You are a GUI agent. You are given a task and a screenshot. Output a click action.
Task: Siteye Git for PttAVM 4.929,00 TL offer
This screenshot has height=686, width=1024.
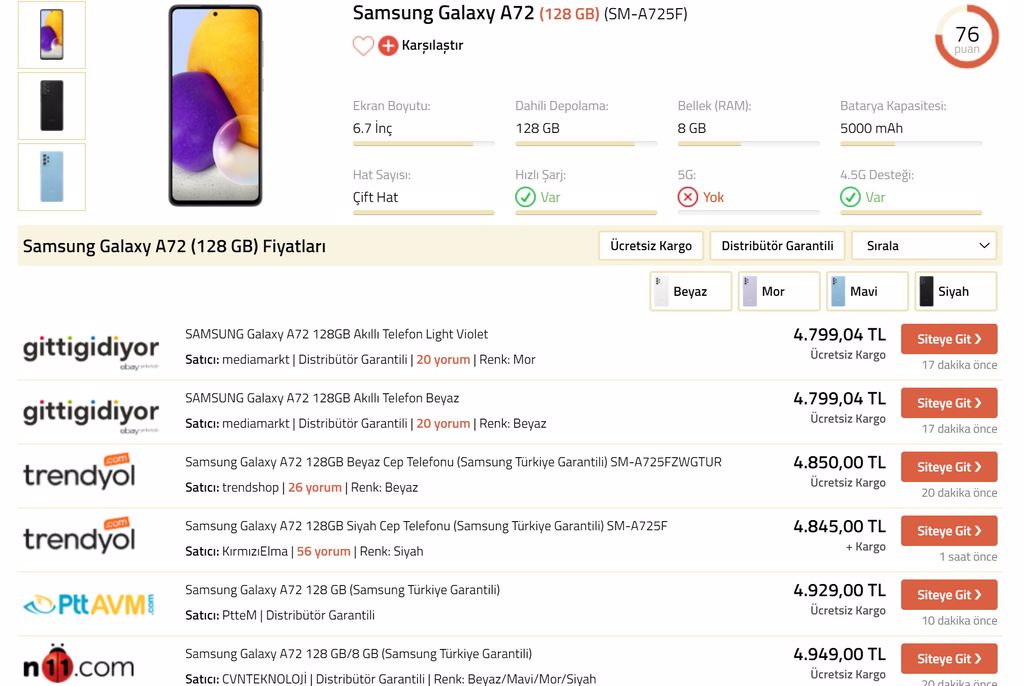click(x=949, y=595)
